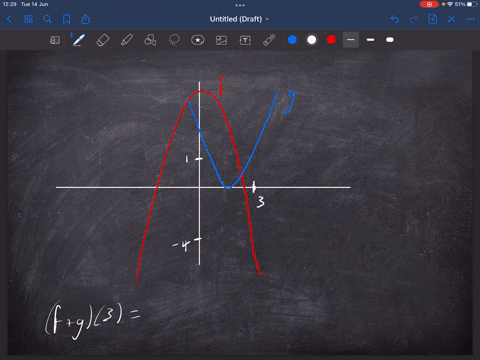
Task: Tap the three-dot multitasking handle
Action: pos(240,5)
